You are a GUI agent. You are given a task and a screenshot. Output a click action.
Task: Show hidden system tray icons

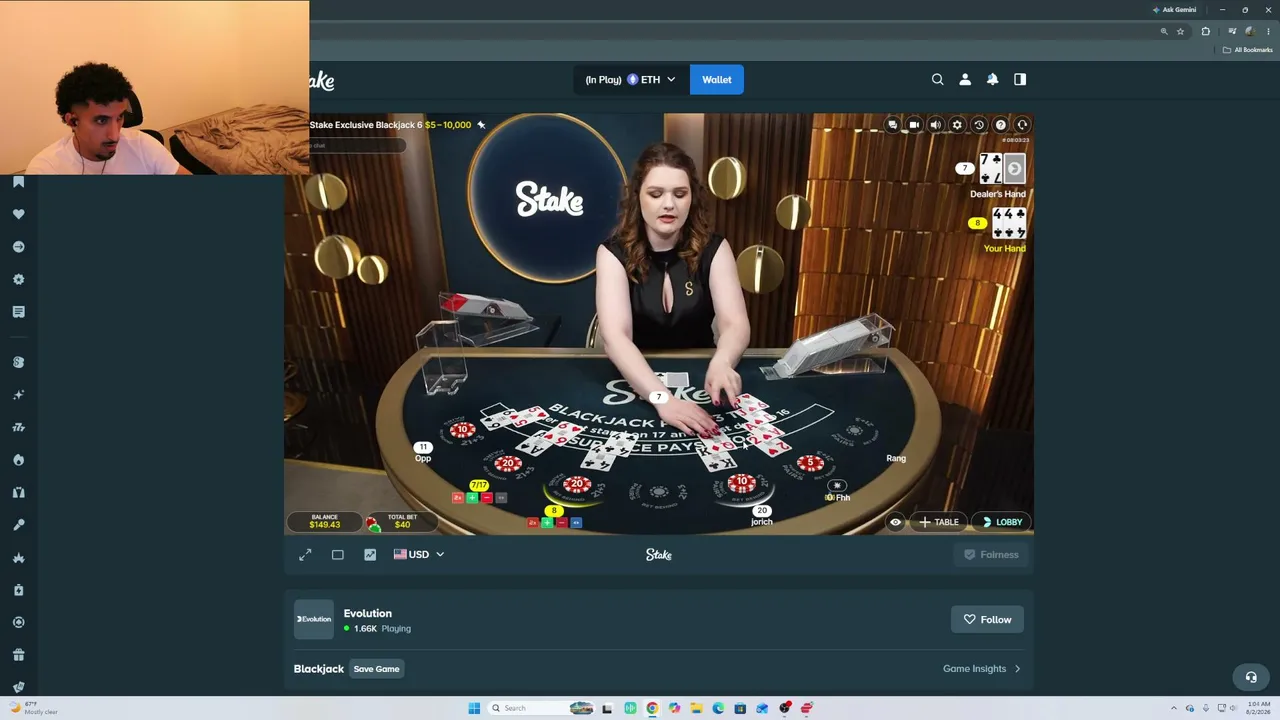[x=1176, y=708]
